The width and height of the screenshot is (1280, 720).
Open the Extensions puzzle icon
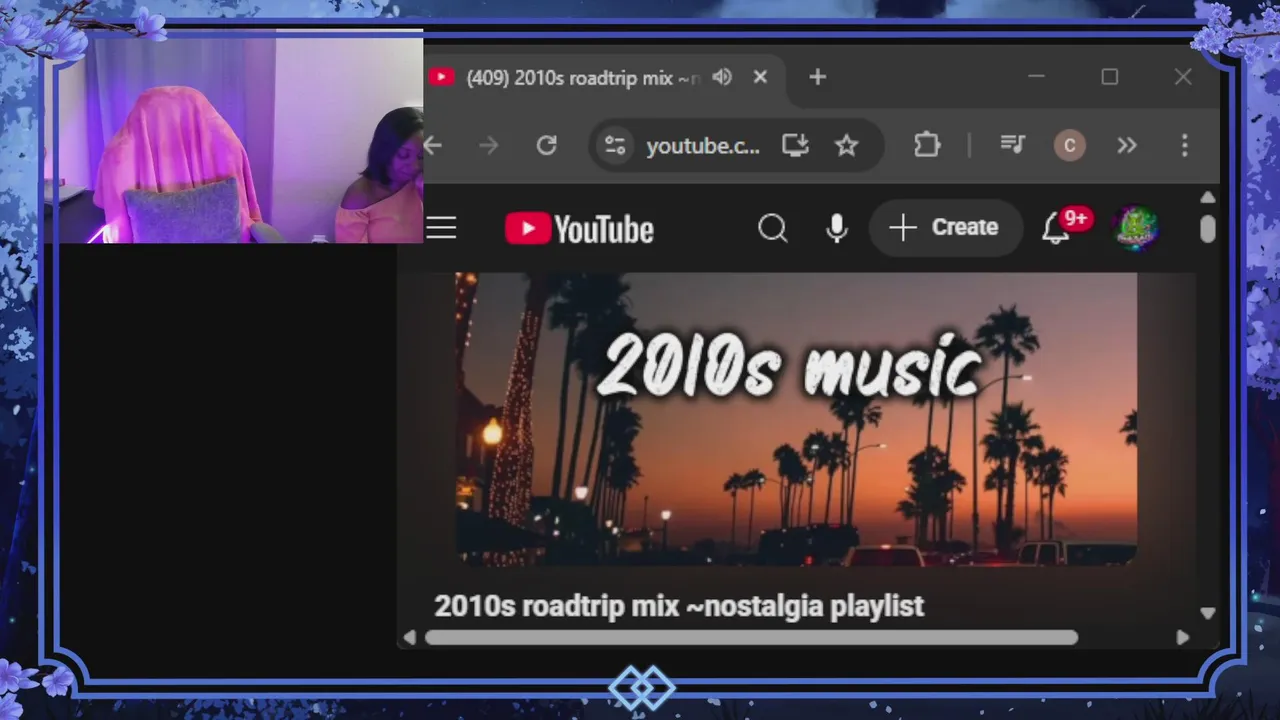pyautogui.click(x=927, y=146)
